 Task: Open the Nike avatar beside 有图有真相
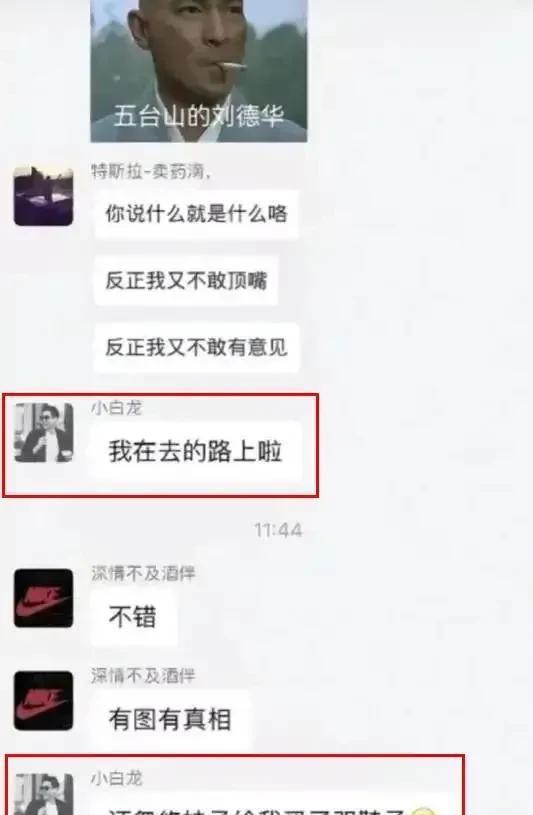coord(43,700)
